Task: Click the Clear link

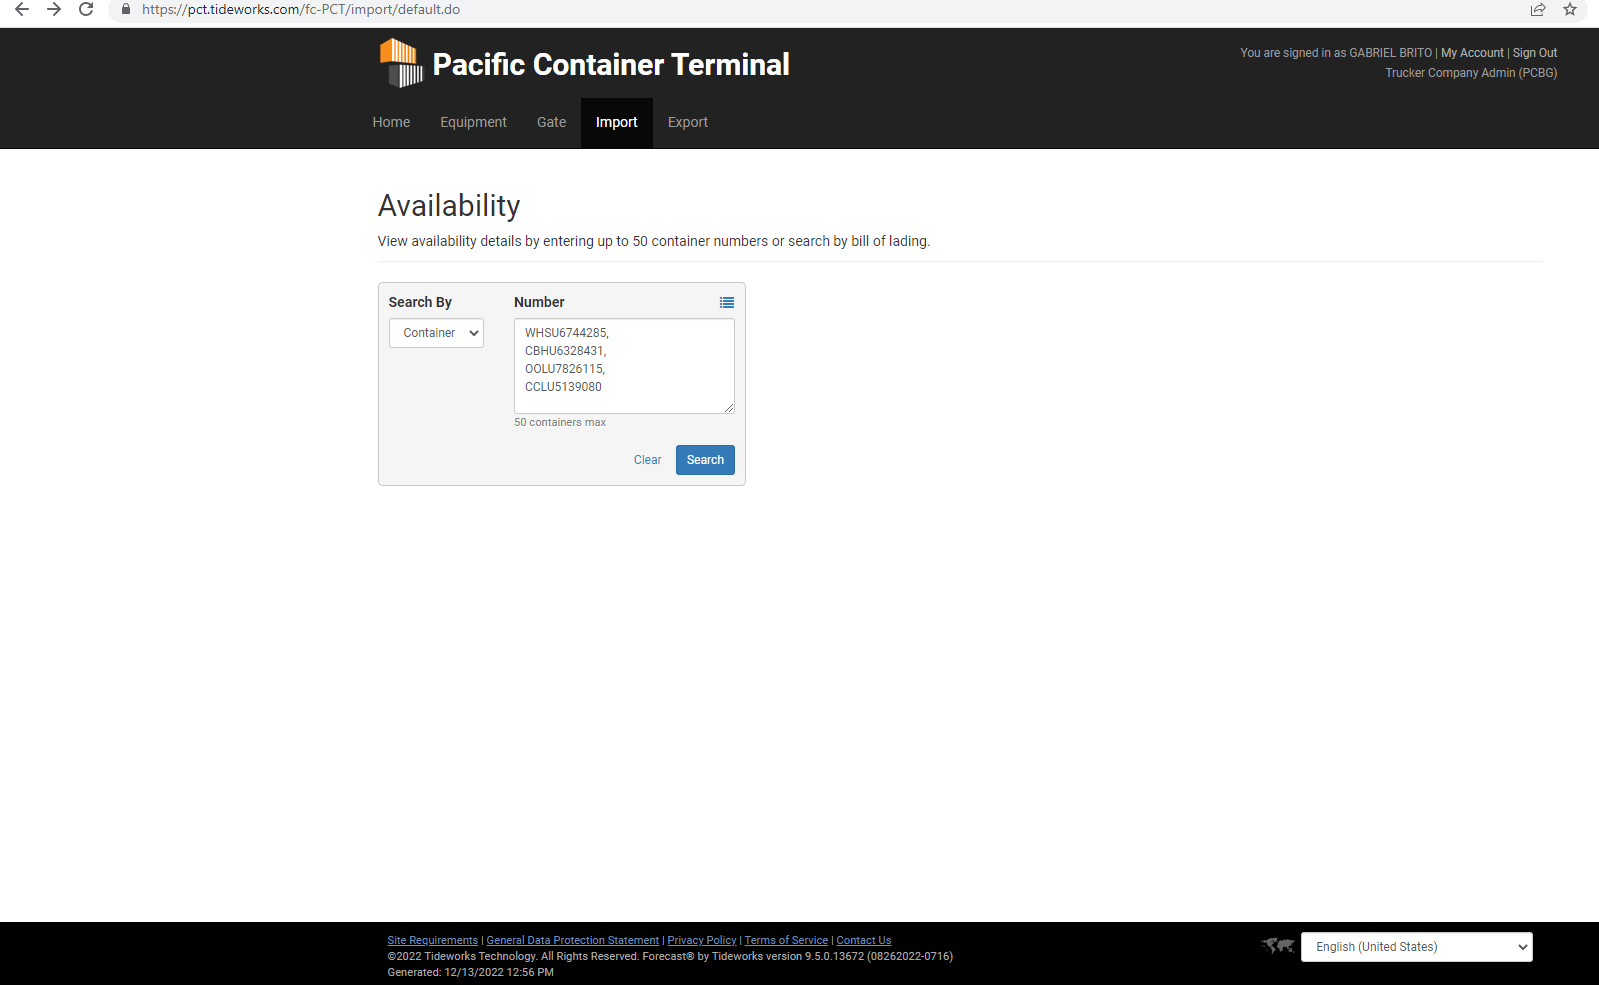Action: (x=648, y=460)
